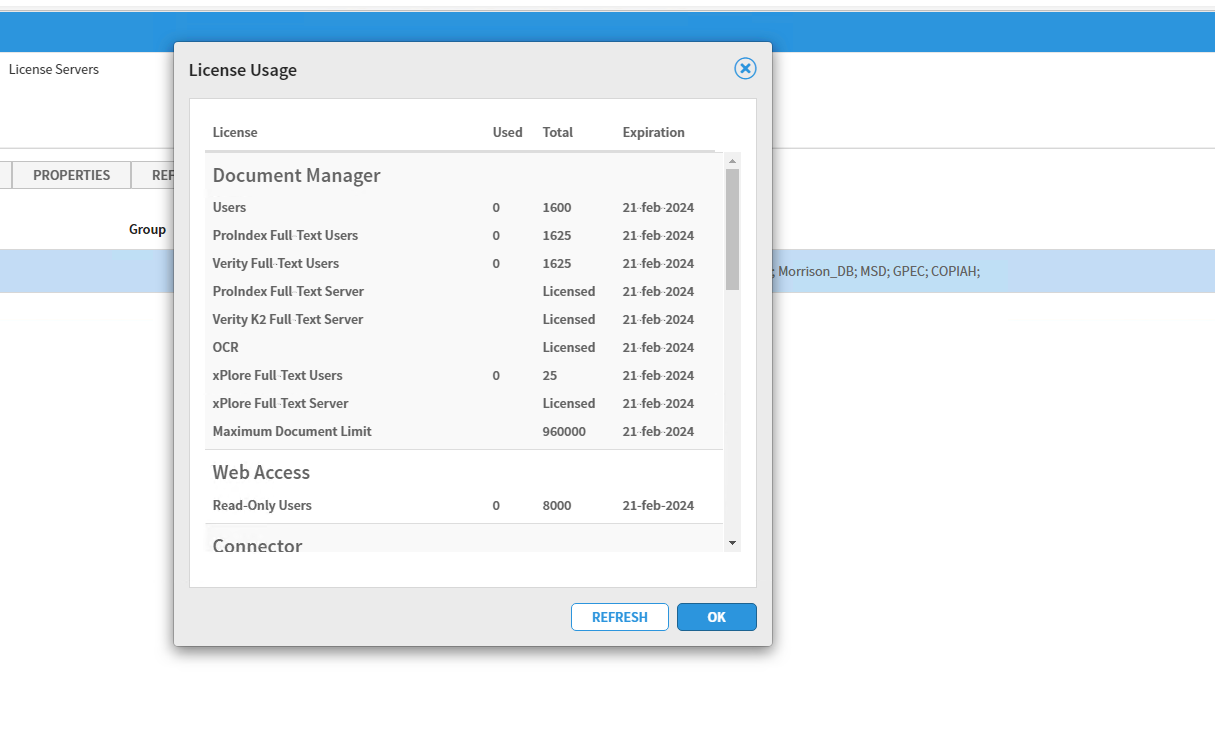
Task: Click the License Servers heading
Action: click(54, 69)
